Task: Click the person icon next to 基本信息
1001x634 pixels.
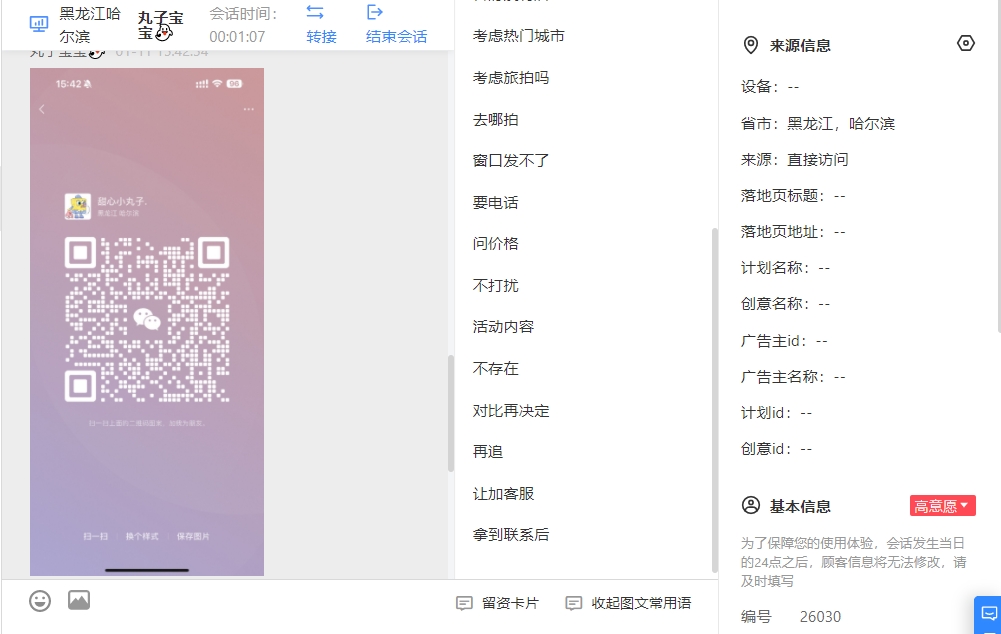Action: [x=751, y=506]
